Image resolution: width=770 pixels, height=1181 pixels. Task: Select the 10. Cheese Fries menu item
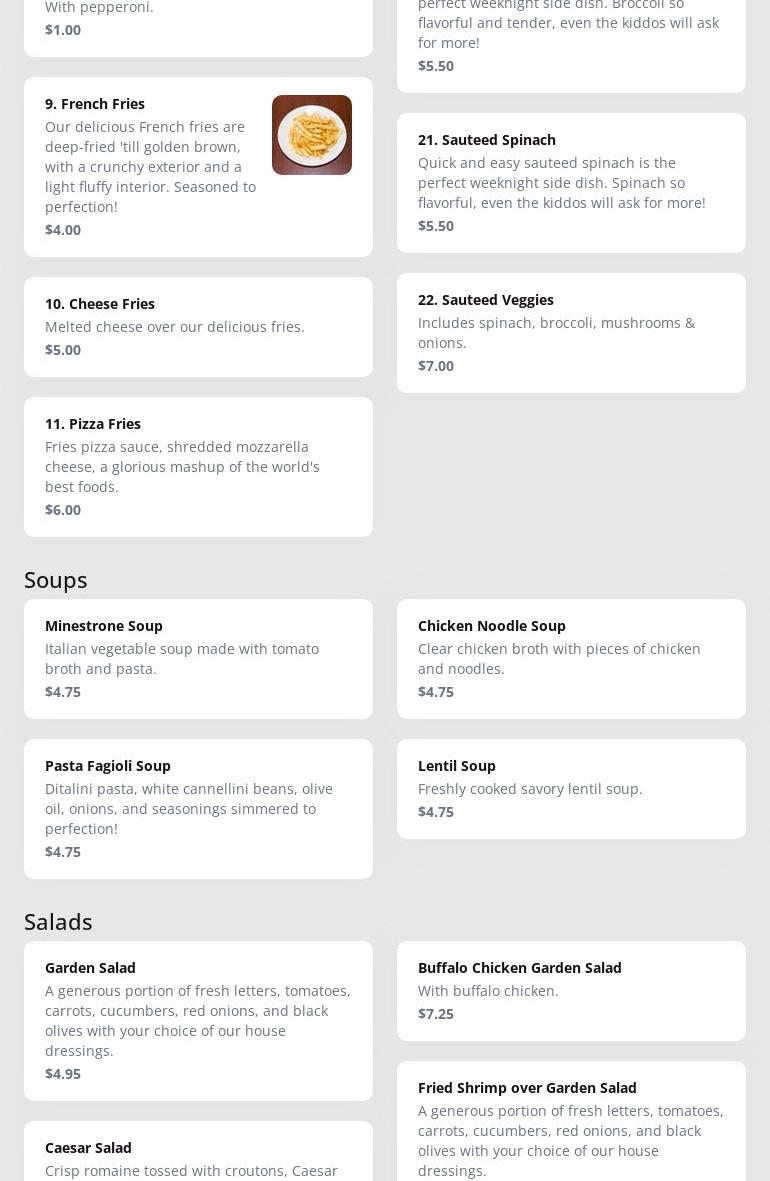[x=198, y=327]
